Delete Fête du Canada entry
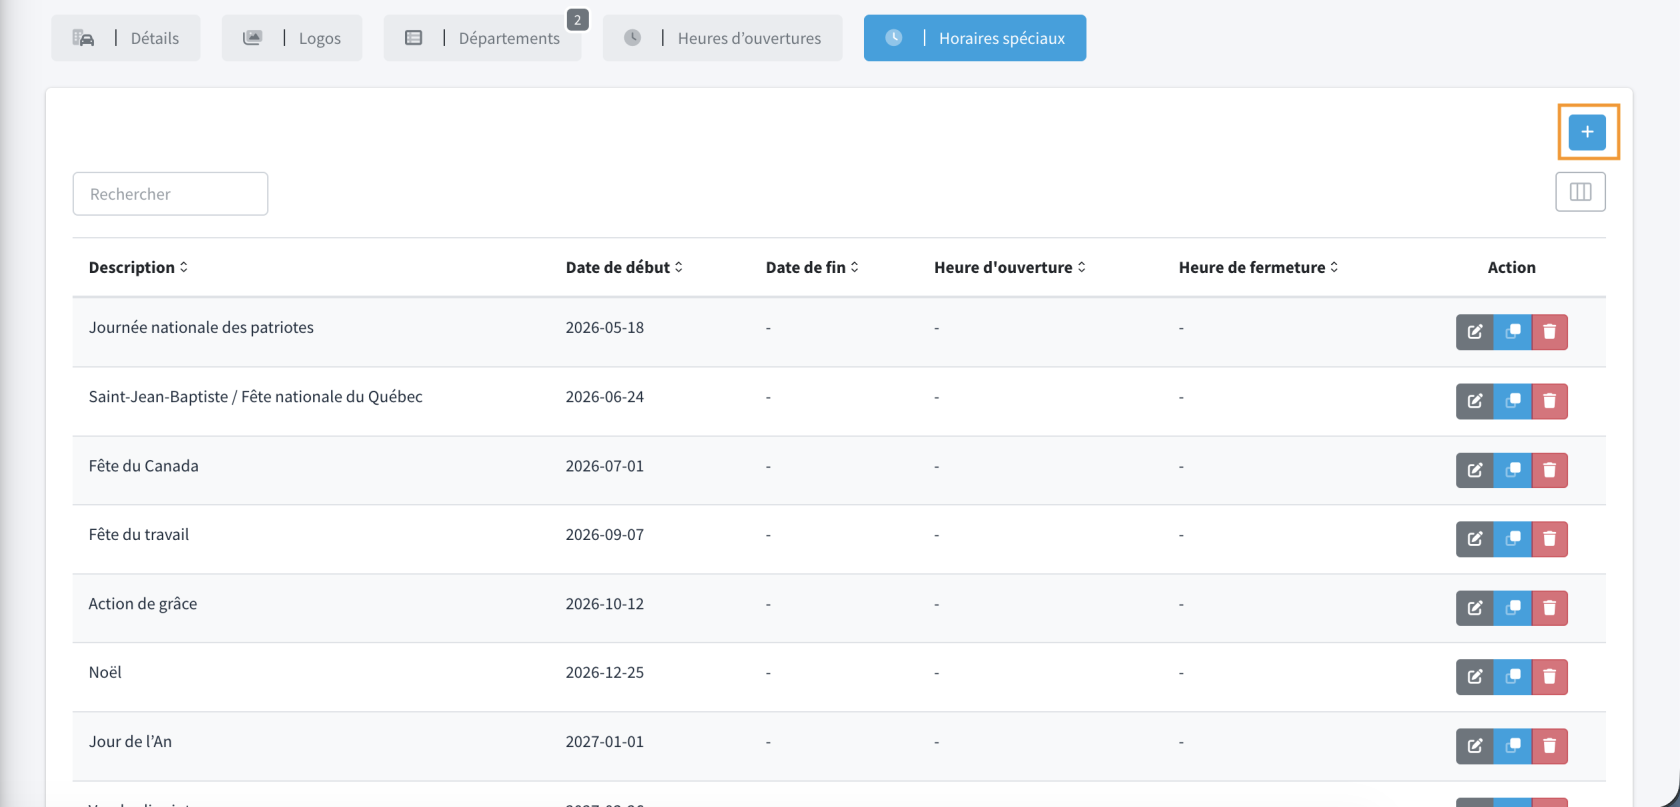Screen dimensions: 1680x807 tap(1549, 470)
